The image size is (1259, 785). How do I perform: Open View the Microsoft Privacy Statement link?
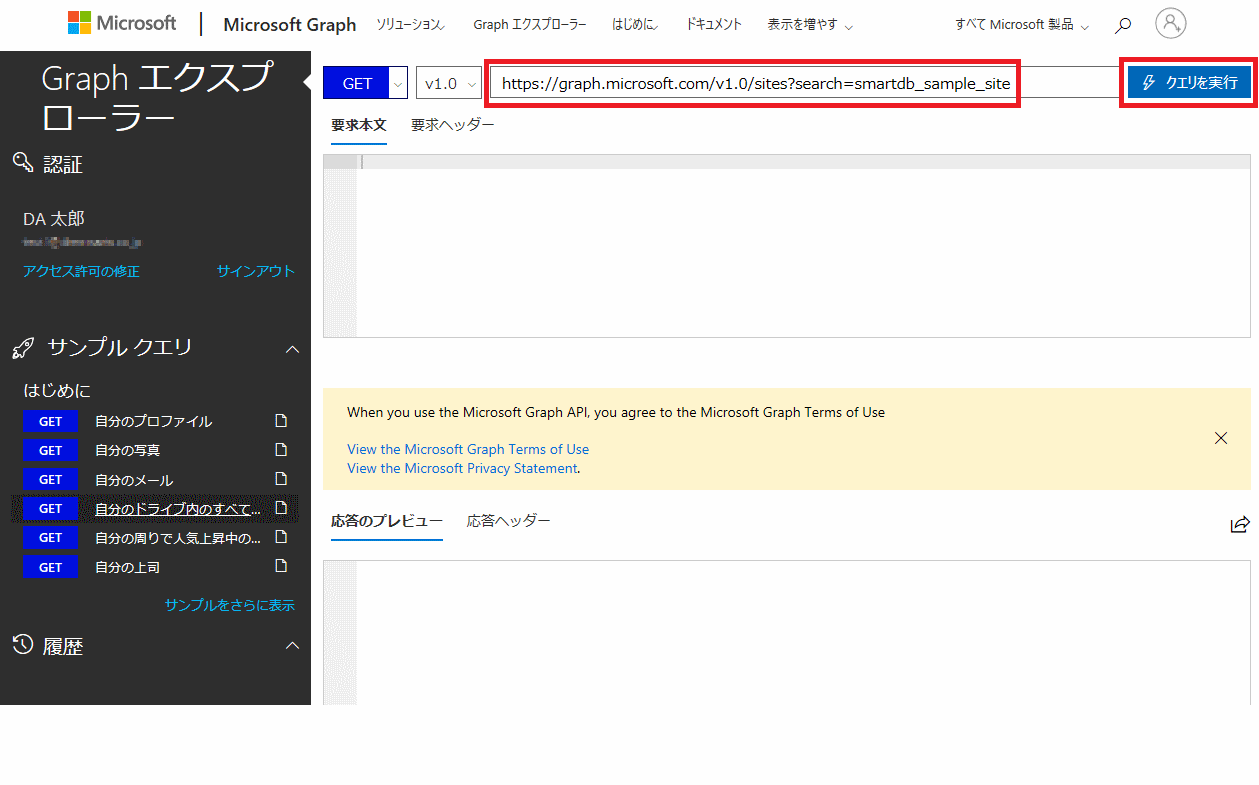click(462, 468)
